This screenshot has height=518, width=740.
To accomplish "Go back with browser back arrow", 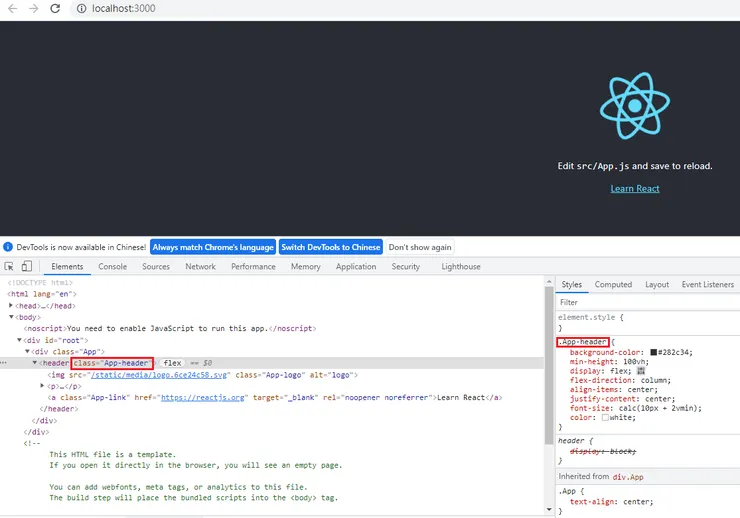I will pos(12,8).
